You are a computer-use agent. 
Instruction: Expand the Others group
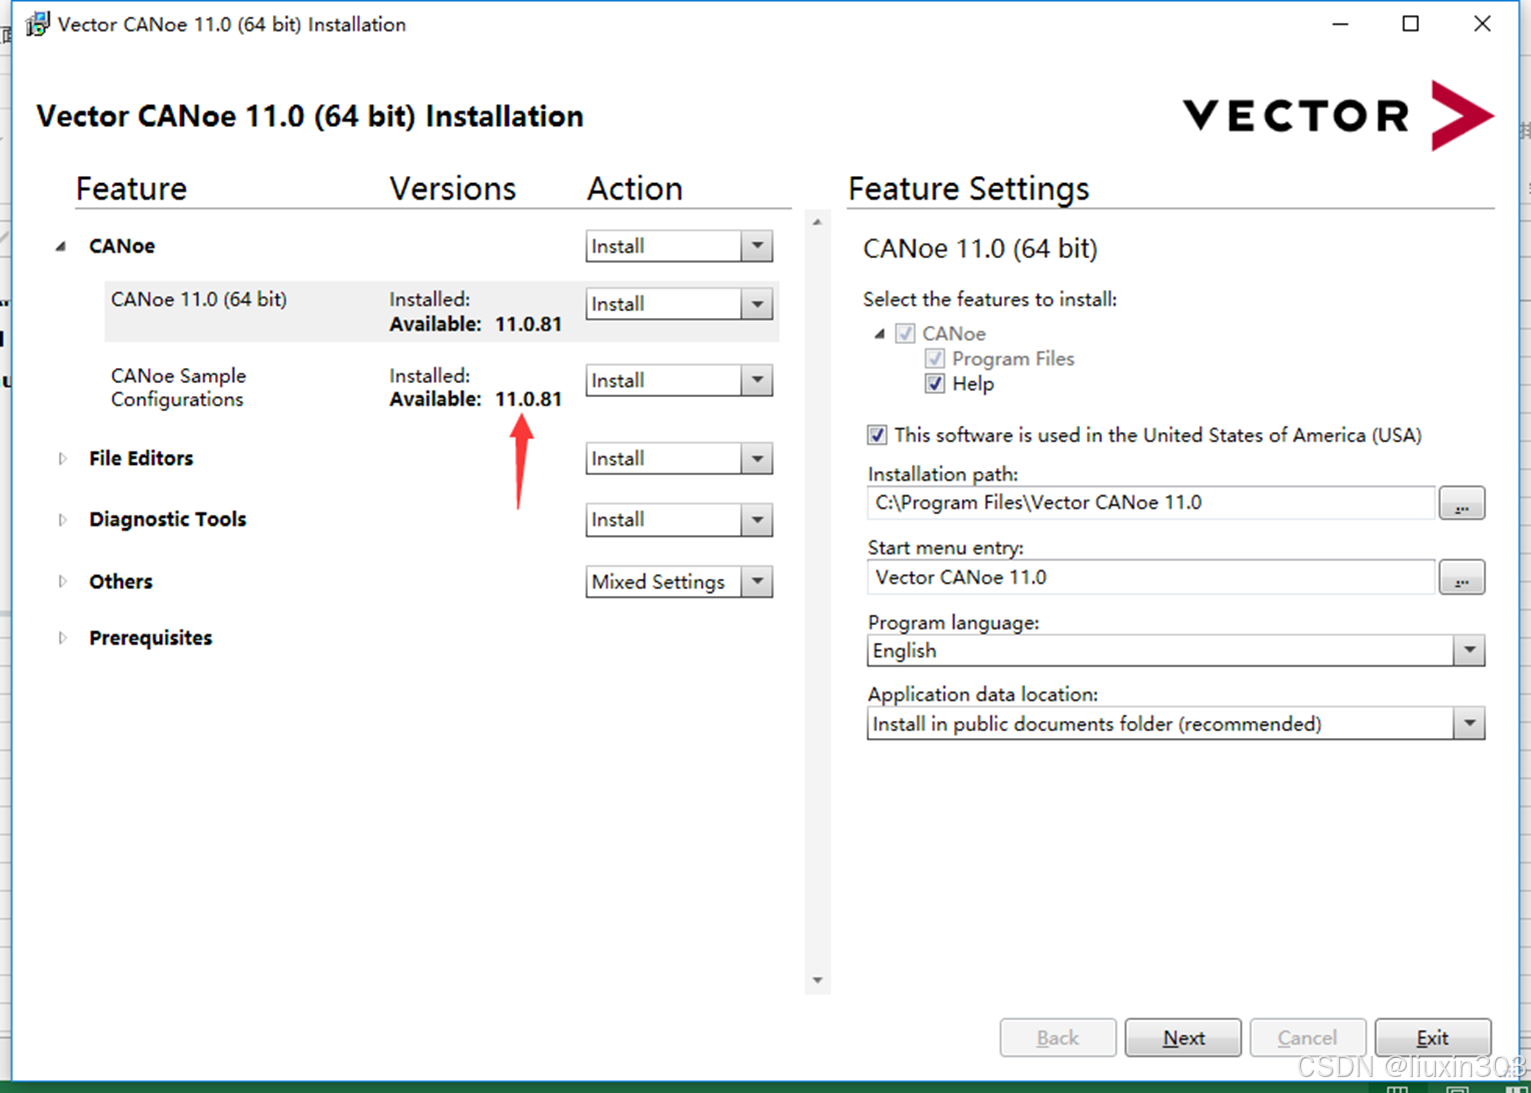(62, 582)
